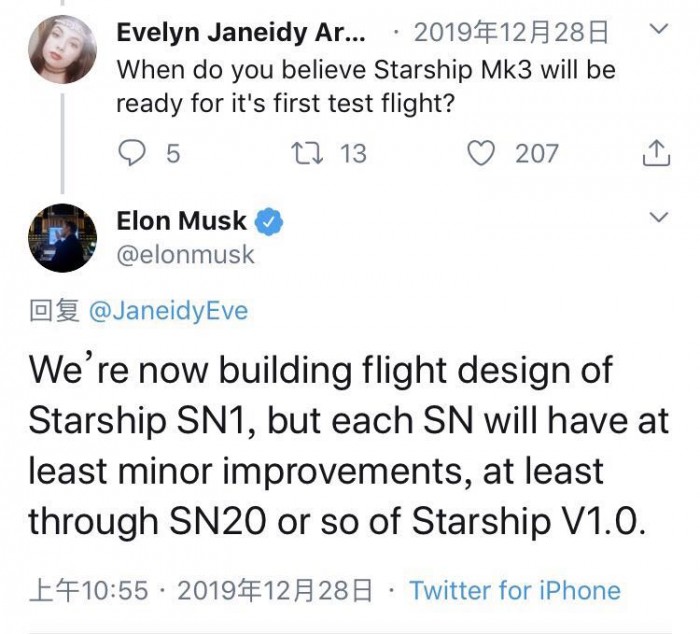Click the date beside Evelyn's name
The height and width of the screenshot is (634, 700).
[510, 33]
